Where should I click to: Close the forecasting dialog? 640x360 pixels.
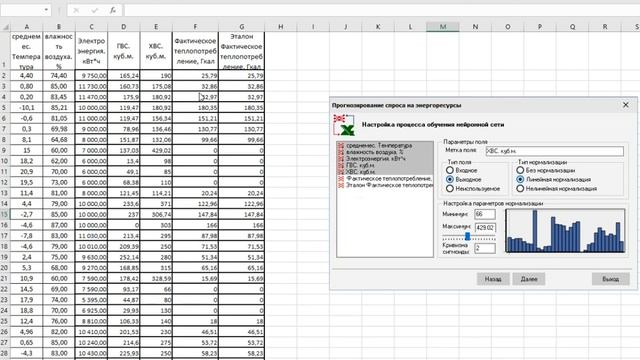point(626,105)
